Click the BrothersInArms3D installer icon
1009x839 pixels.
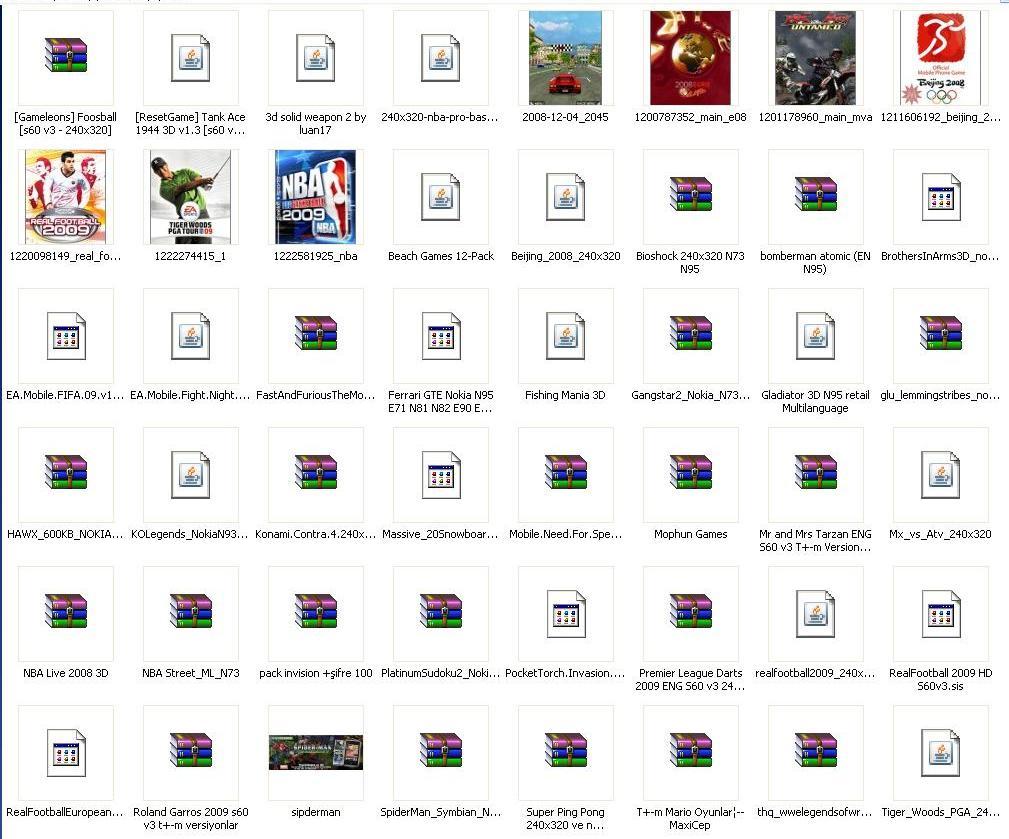click(940, 196)
